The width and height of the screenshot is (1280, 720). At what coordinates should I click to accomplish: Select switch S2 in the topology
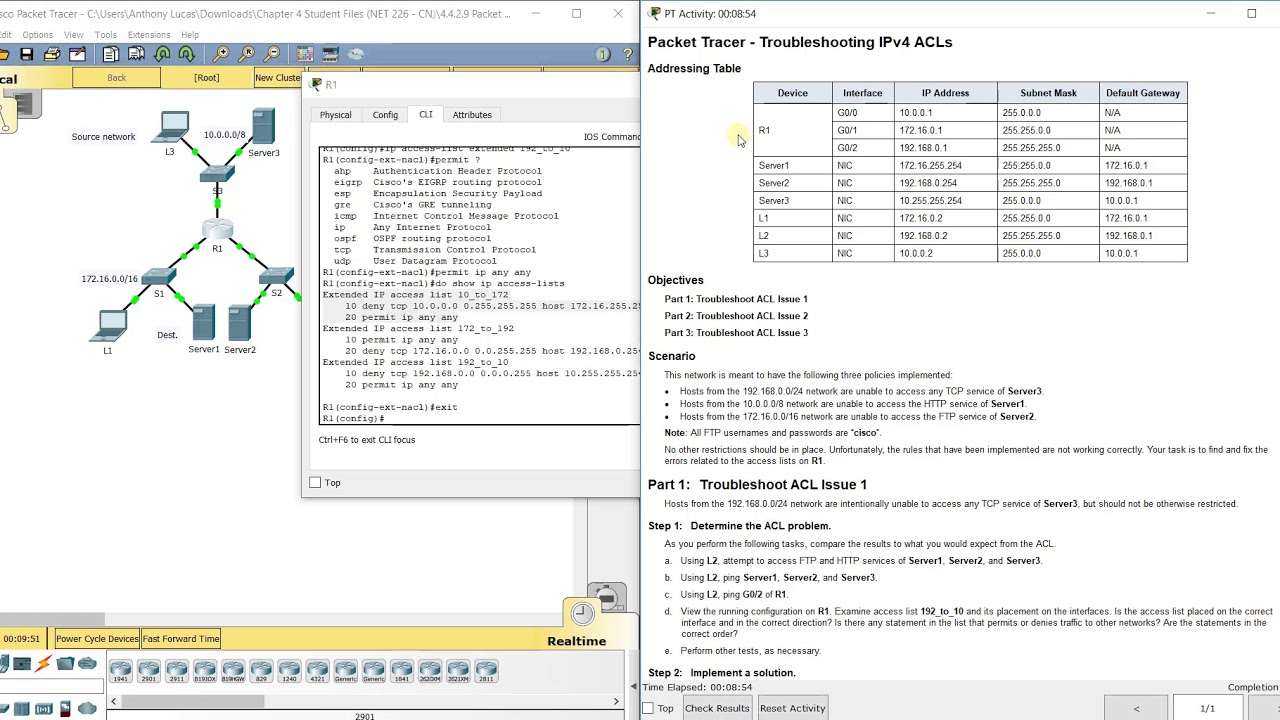[x=276, y=276]
